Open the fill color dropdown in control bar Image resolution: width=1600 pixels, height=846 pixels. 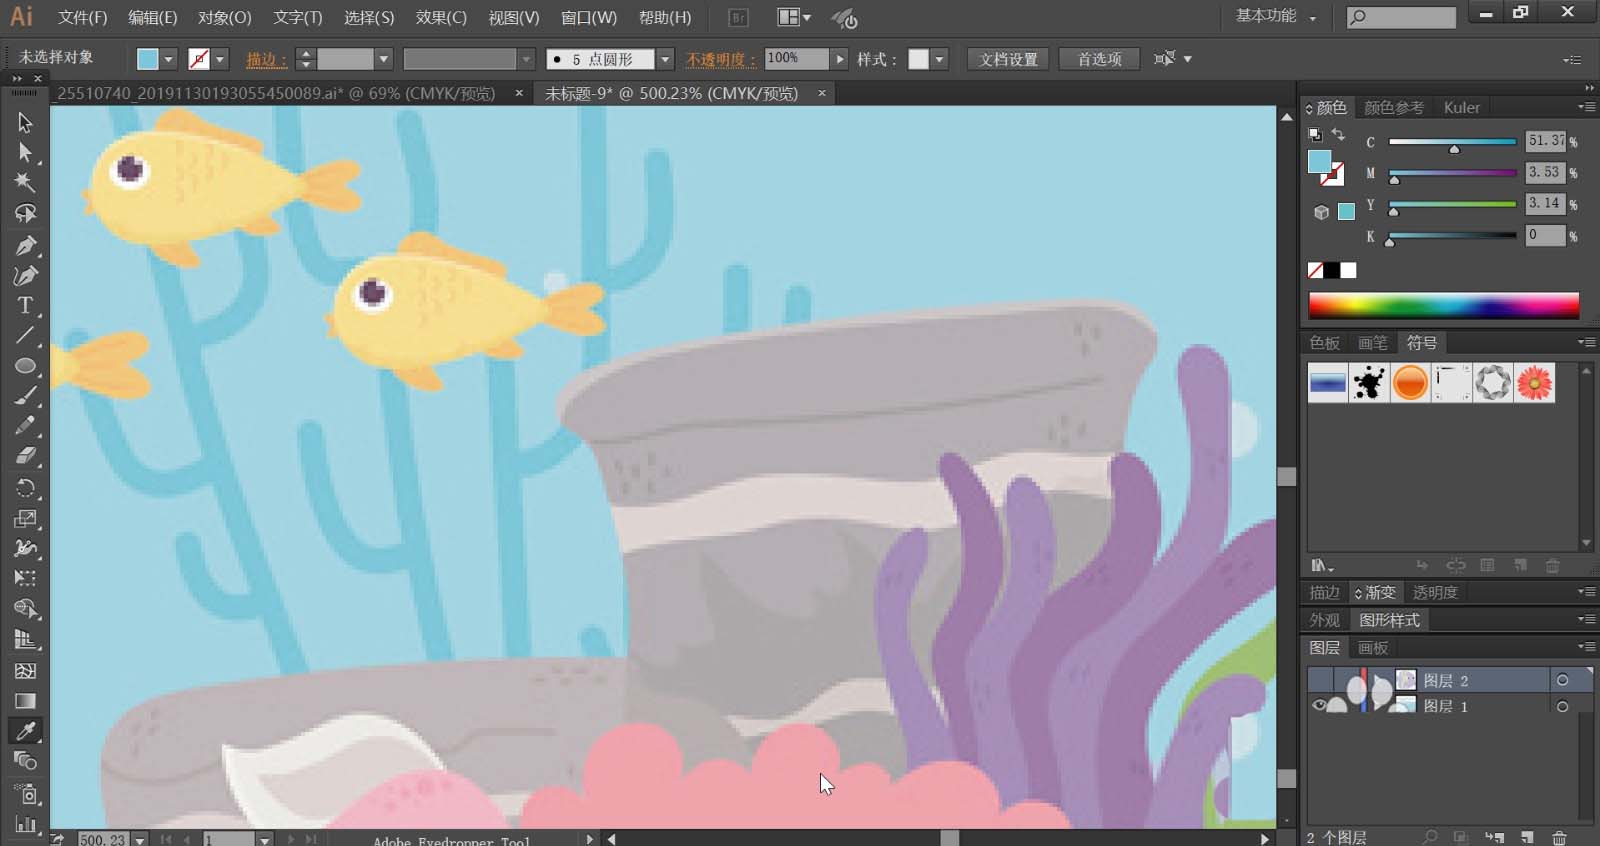[168, 59]
